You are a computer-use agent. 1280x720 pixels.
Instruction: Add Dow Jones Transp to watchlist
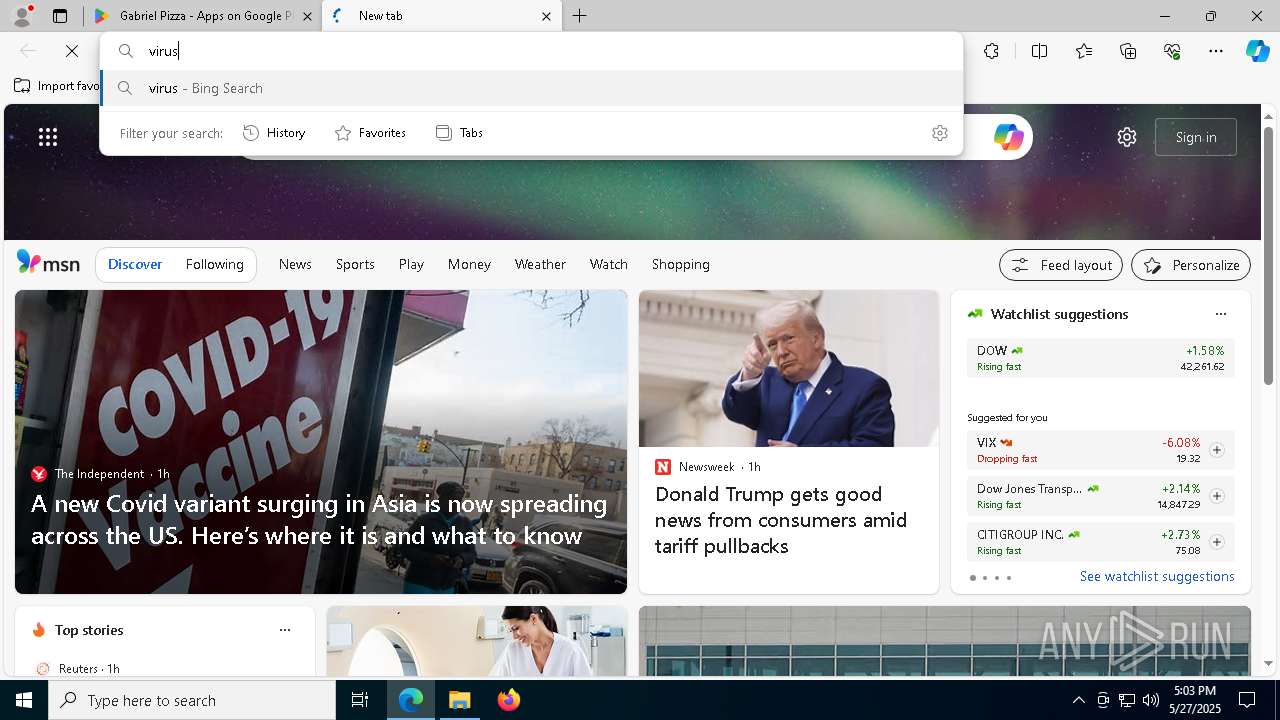click(x=1217, y=496)
